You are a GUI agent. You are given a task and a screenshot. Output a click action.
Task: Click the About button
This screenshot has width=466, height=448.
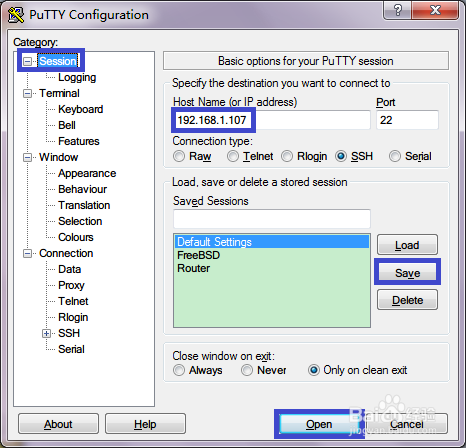coord(58,424)
